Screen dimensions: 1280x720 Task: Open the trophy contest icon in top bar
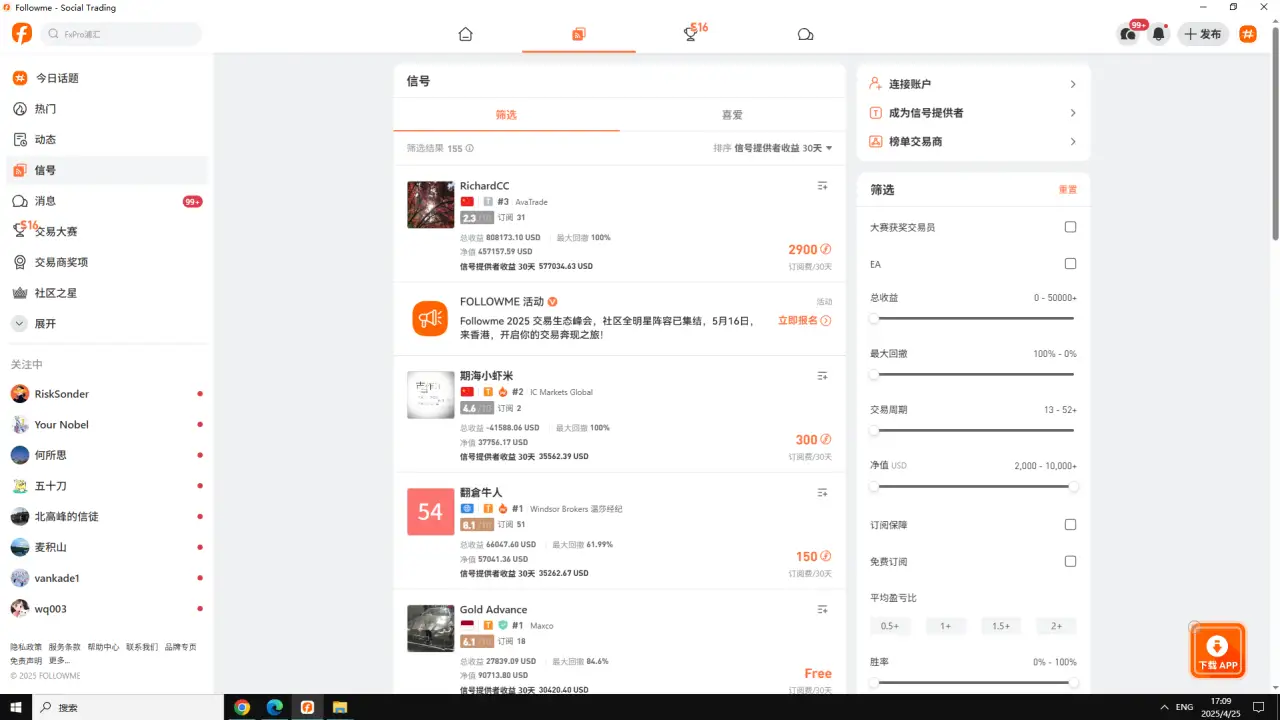click(x=692, y=33)
